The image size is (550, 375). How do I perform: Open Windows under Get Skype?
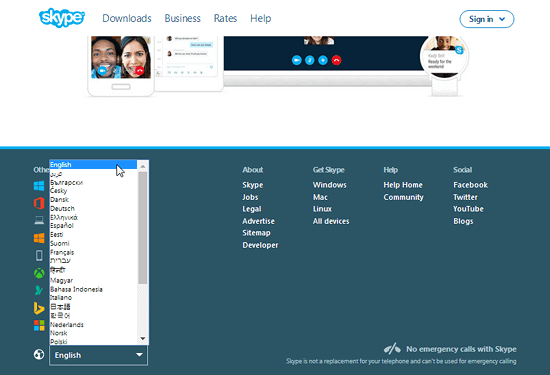329,185
